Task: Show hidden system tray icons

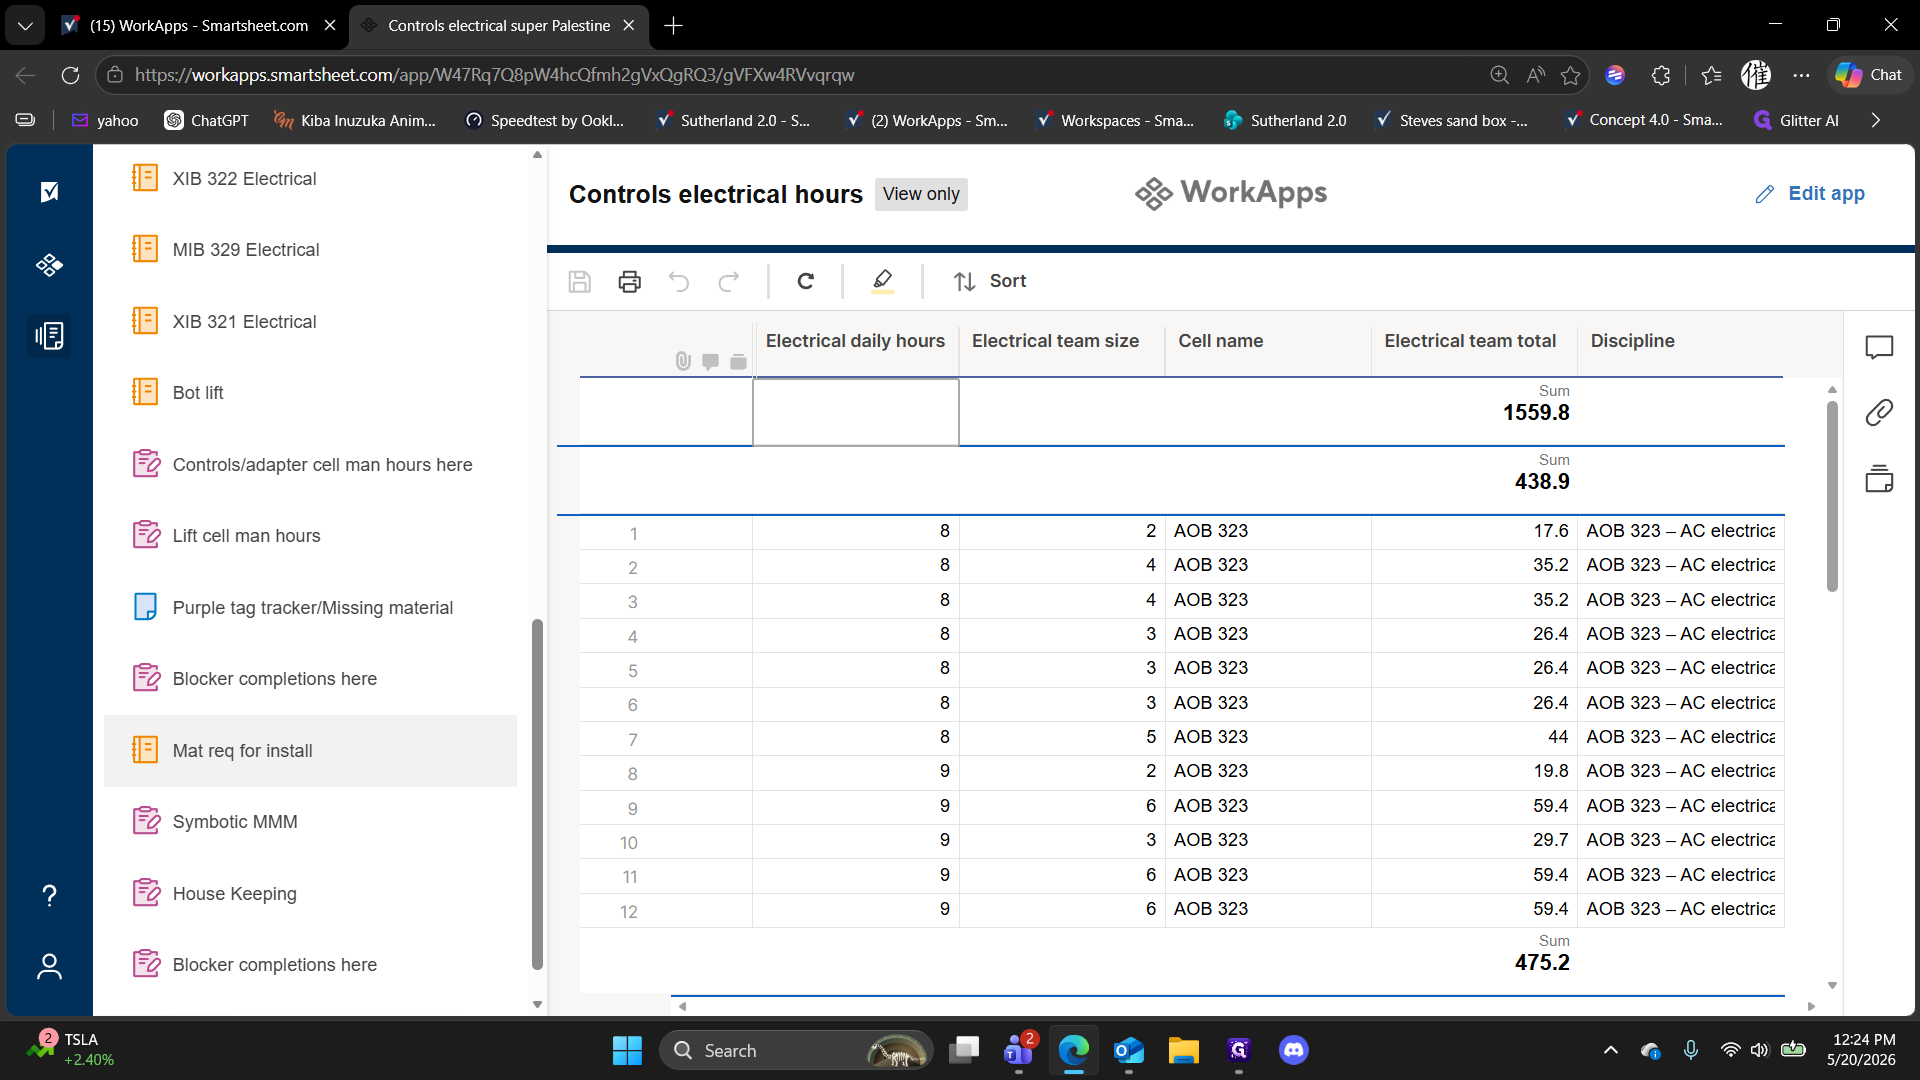Action: click(x=1610, y=1050)
